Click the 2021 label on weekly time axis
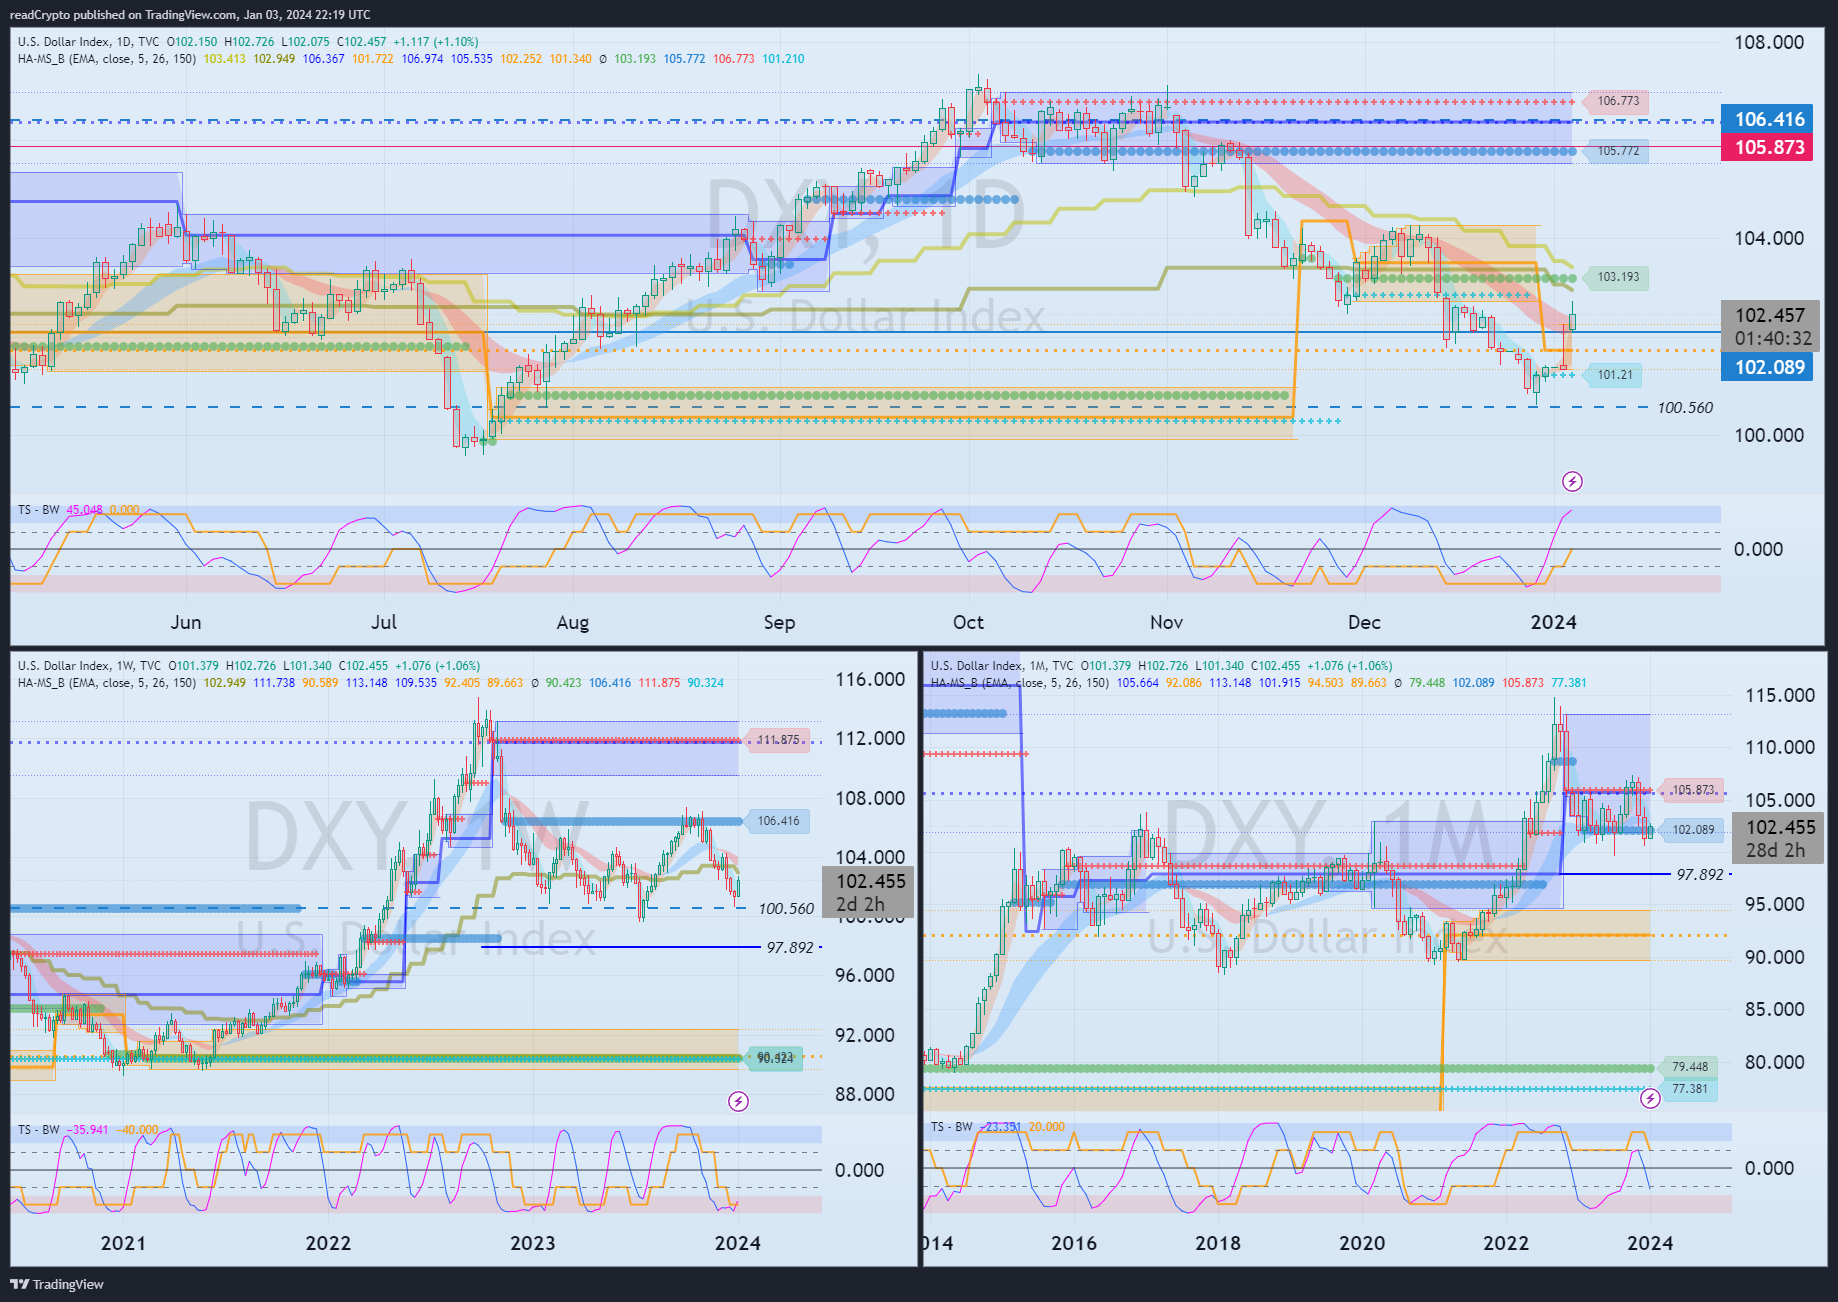This screenshot has width=1838, height=1302. (123, 1244)
